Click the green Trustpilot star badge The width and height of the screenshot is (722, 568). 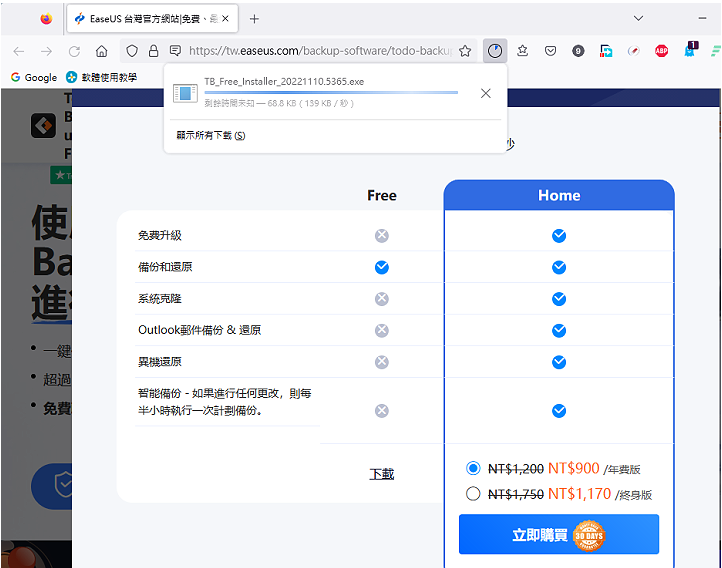(x=61, y=175)
